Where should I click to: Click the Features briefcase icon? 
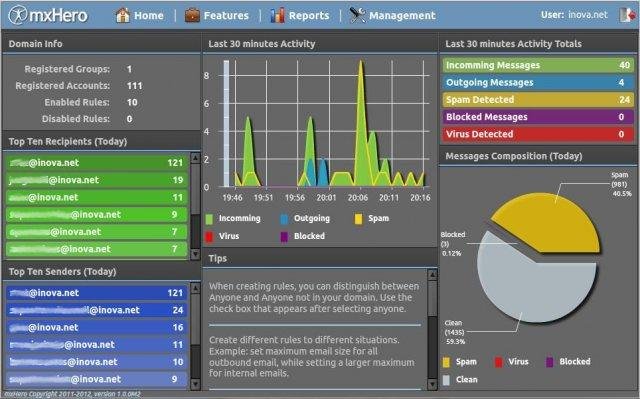coord(192,16)
